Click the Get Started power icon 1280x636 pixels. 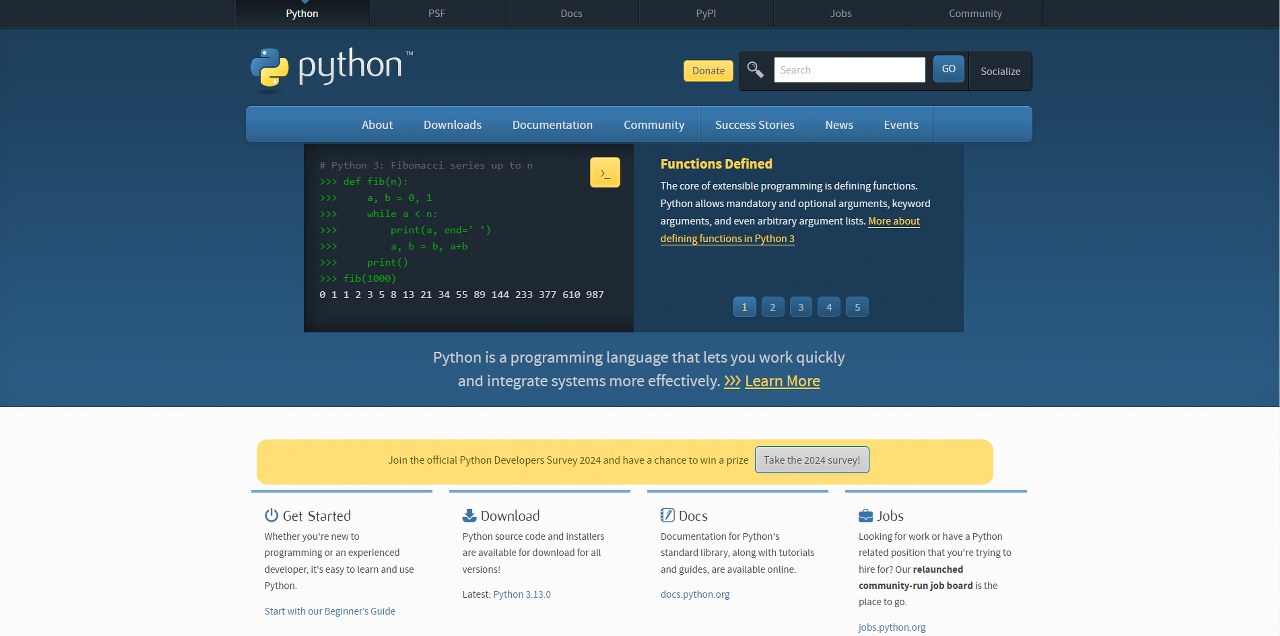(x=271, y=516)
